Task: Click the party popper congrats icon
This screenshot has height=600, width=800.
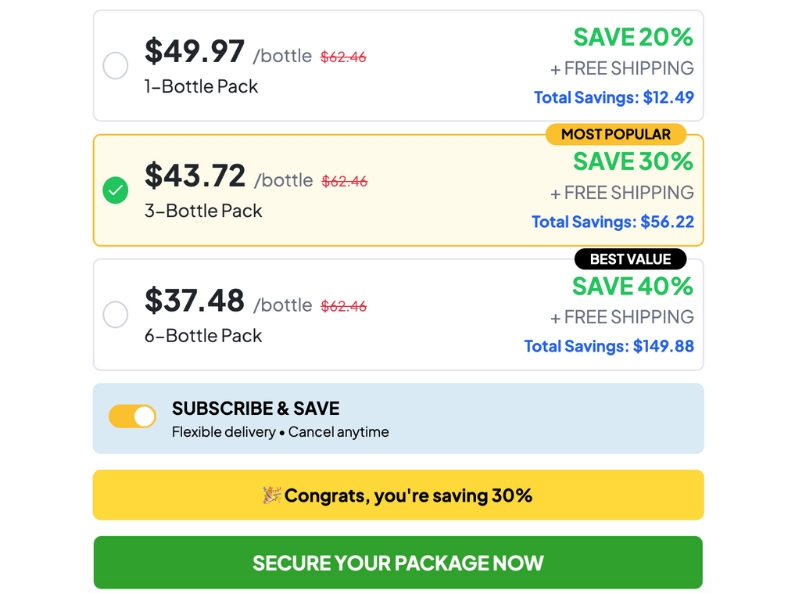Action: point(271,495)
